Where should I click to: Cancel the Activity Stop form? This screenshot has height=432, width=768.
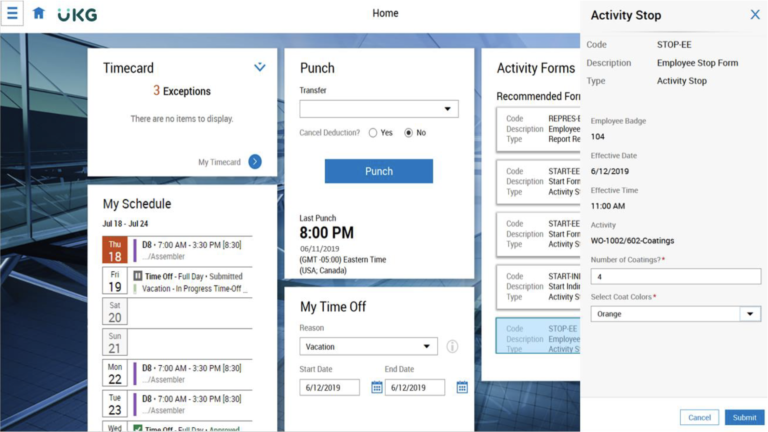[x=699, y=417]
